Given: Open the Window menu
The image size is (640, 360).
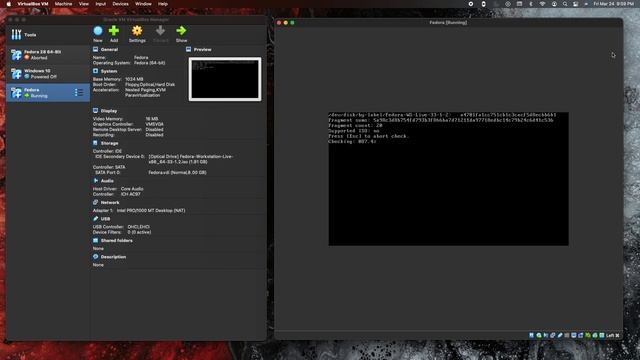Looking at the screenshot, I should click(143, 4).
